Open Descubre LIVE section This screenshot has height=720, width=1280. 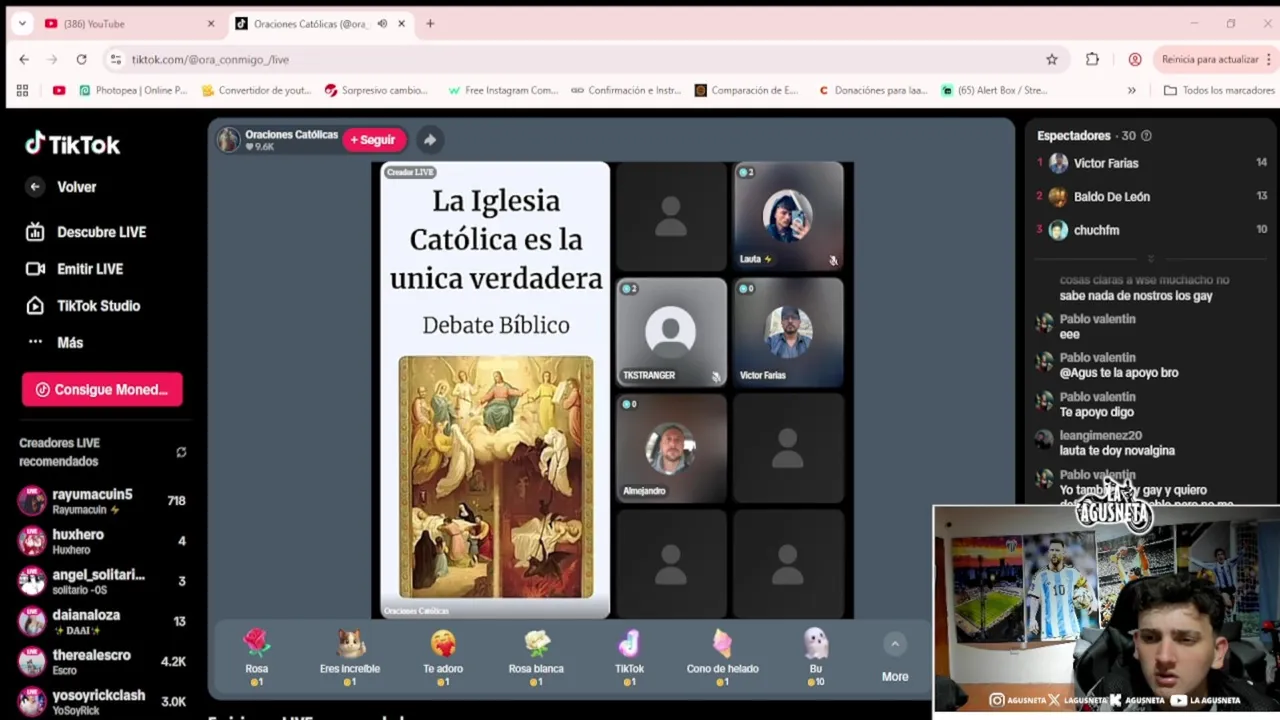(x=87, y=232)
